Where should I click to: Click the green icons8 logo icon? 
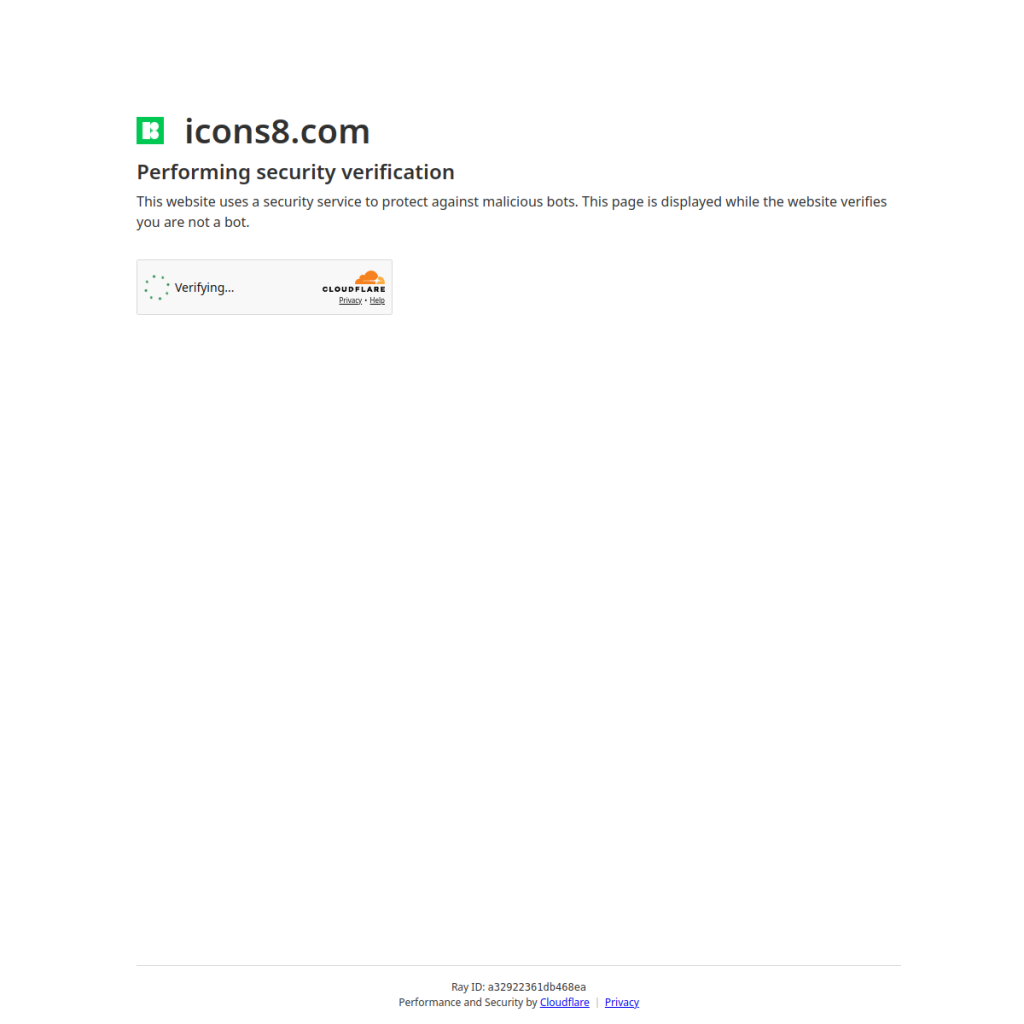(x=150, y=131)
